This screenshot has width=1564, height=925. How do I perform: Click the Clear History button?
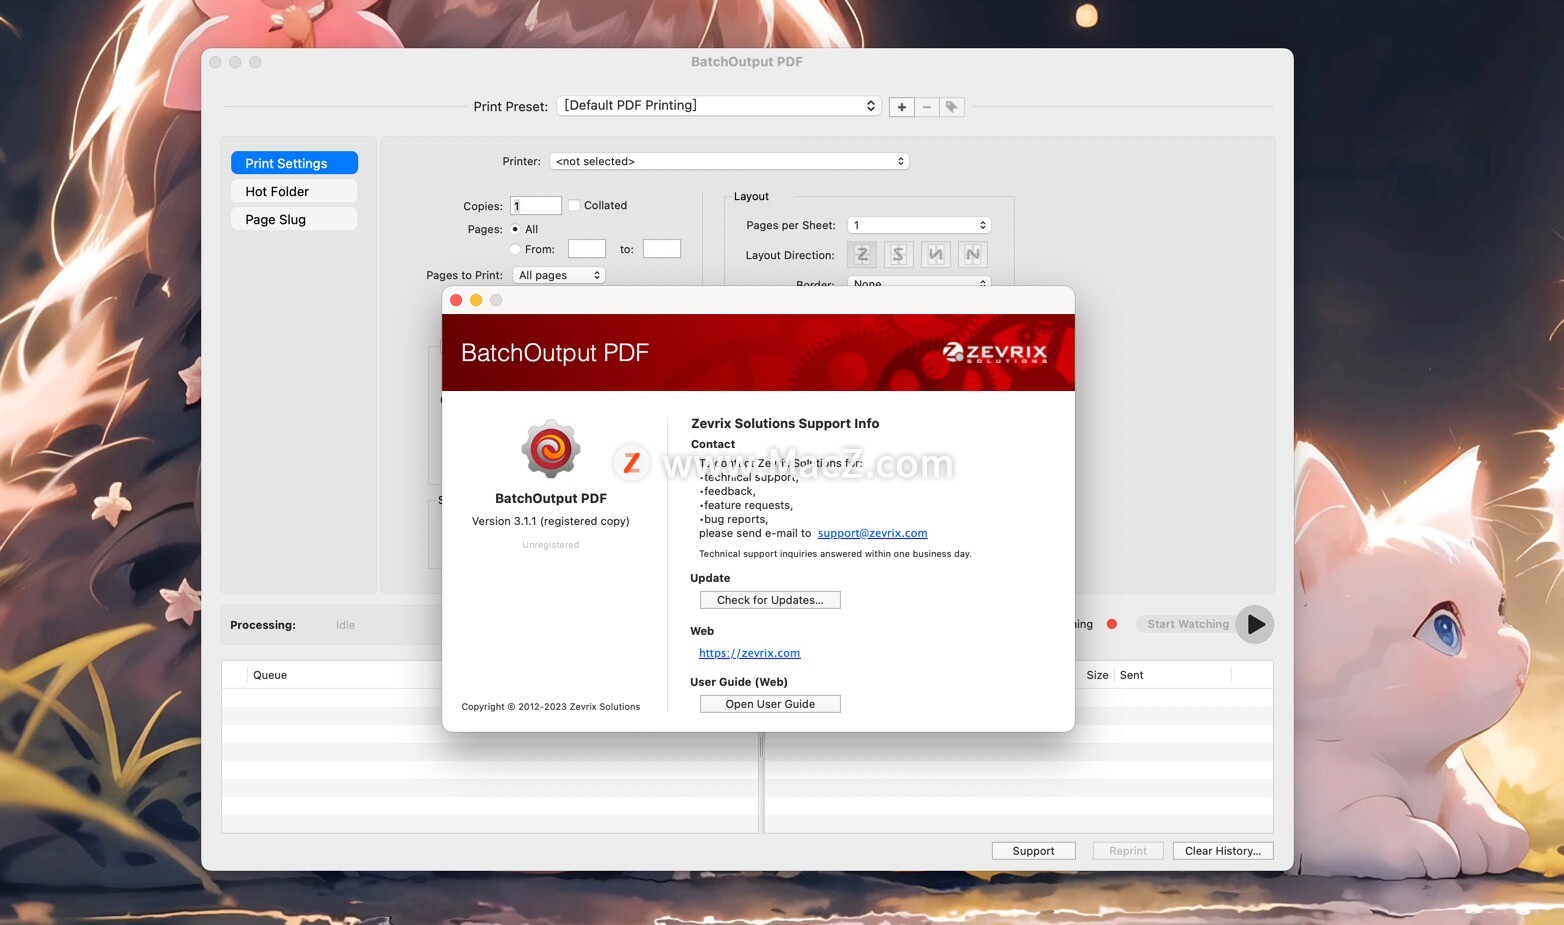click(1223, 851)
